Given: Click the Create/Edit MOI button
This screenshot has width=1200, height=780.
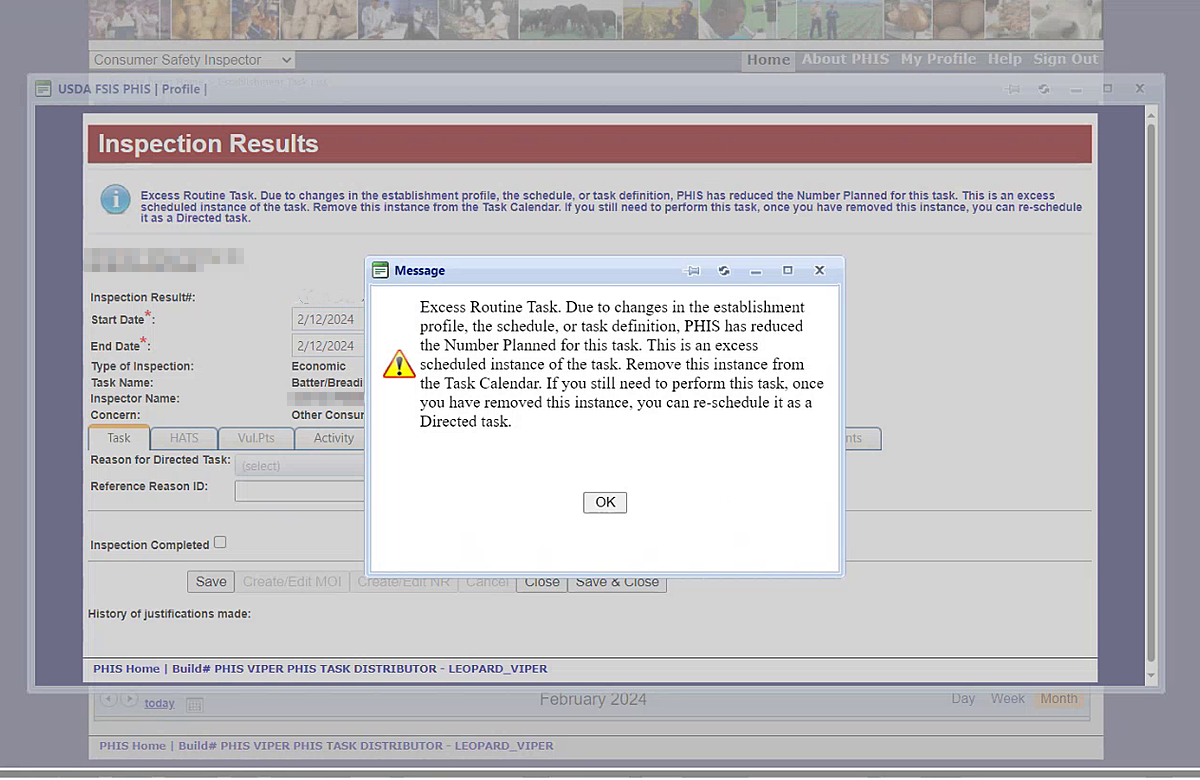Looking at the screenshot, I should (x=292, y=582).
